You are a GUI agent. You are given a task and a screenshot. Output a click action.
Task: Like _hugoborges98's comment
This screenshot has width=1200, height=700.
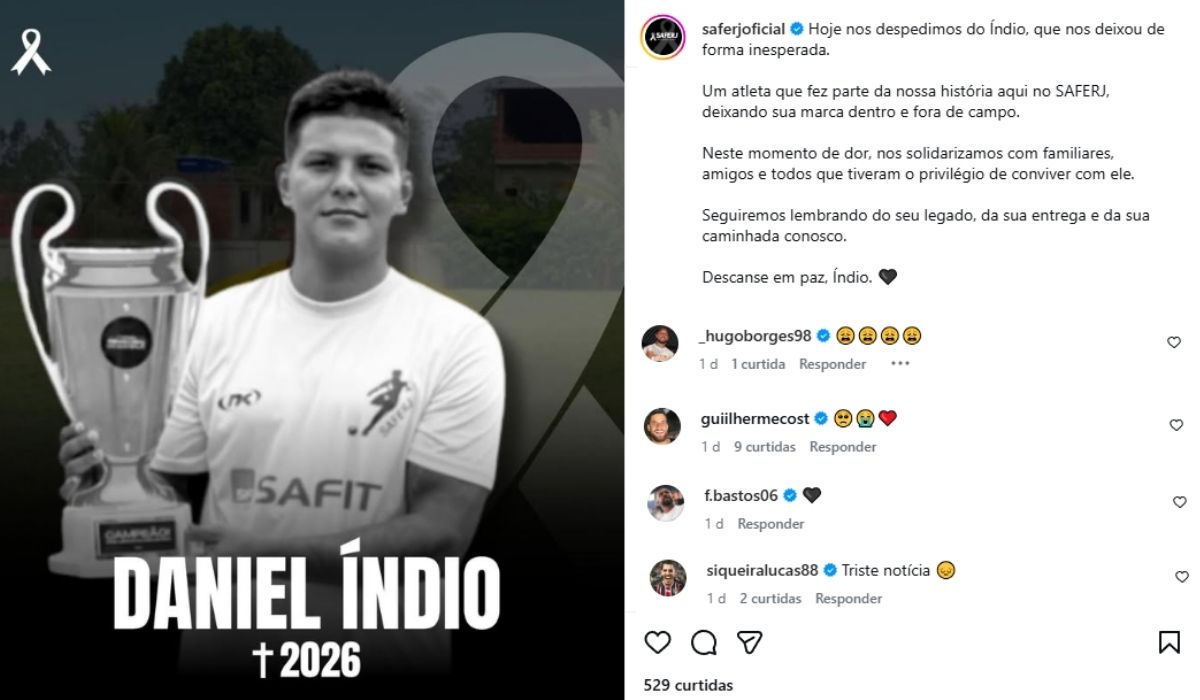pyautogui.click(x=1174, y=342)
